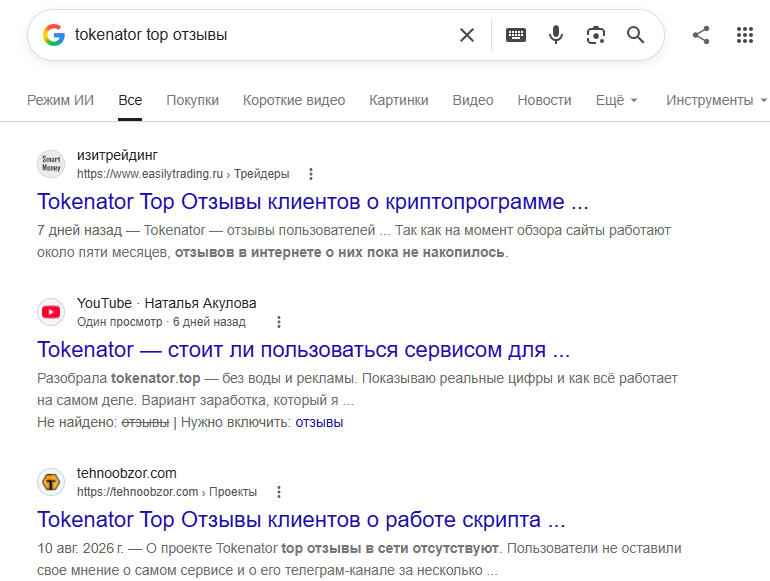
Task: Open the Новости tab
Action: 545,100
